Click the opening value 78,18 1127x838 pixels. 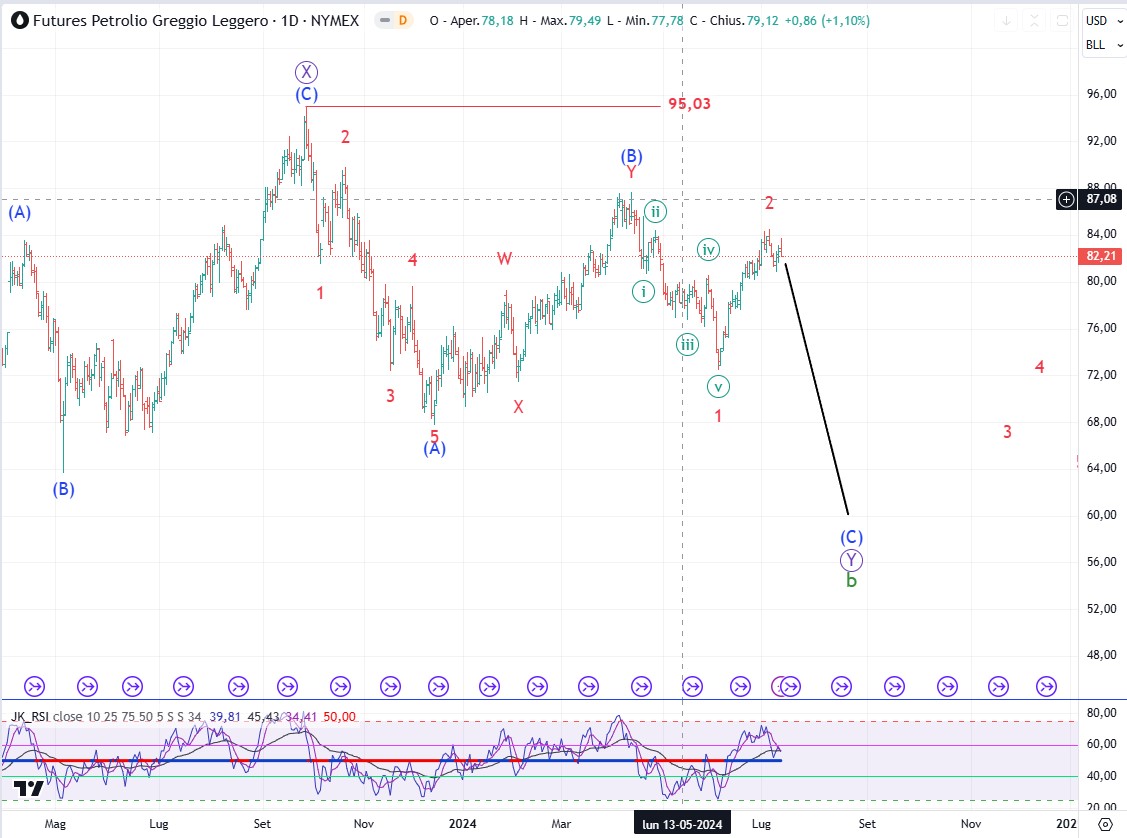[497, 21]
